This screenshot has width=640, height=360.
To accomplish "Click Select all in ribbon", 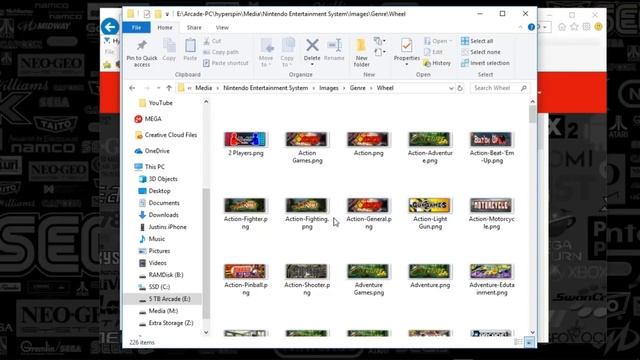I will 477,41.
